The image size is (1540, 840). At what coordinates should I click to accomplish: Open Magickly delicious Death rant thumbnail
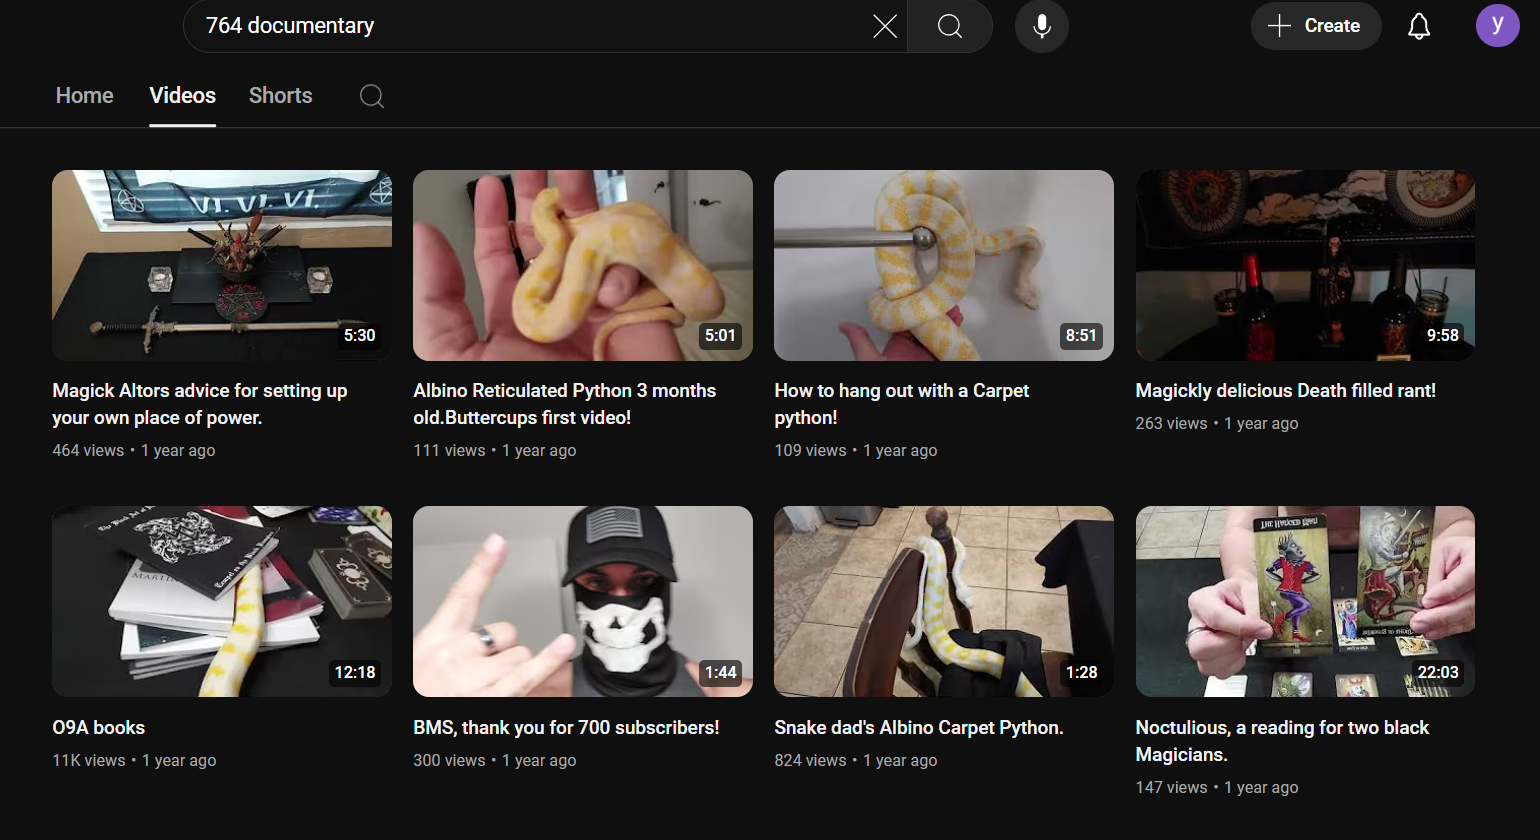tap(1305, 265)
